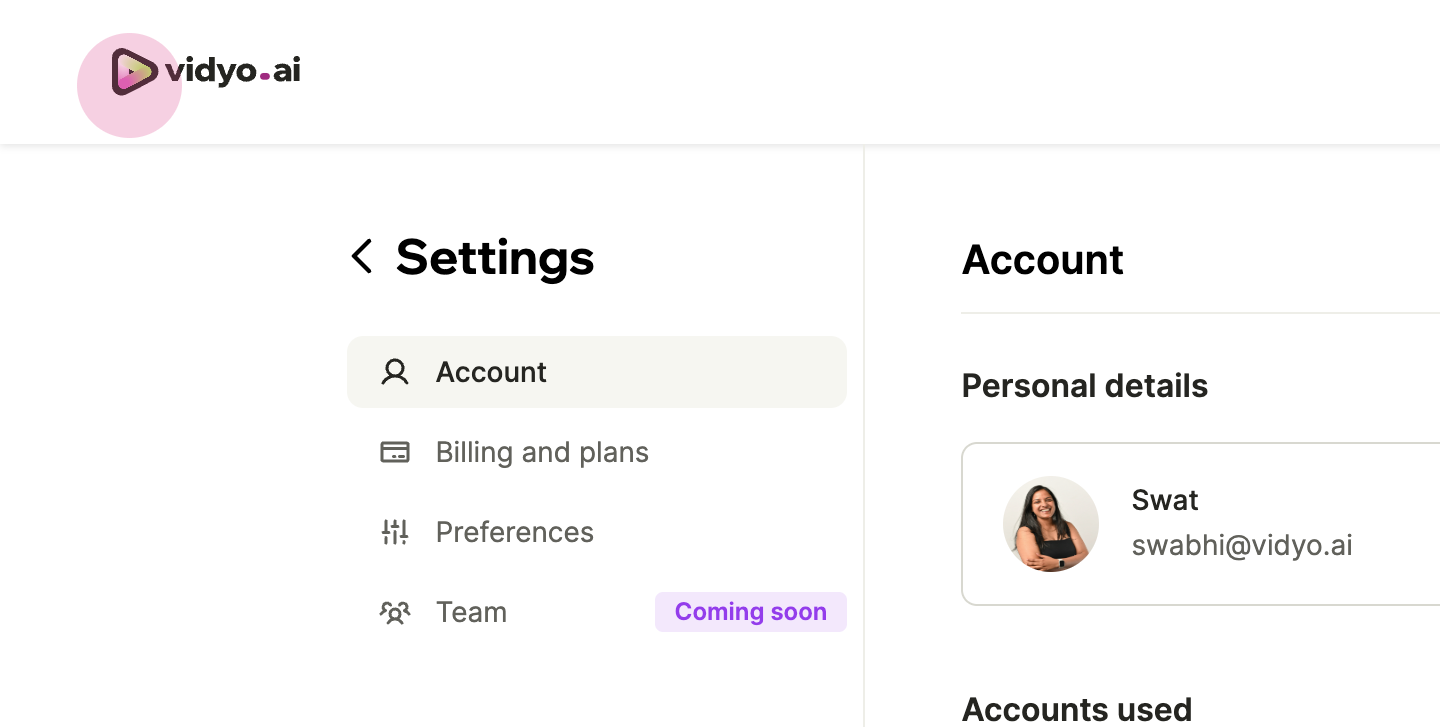This screenshot has width=1440, height=727.
Task: Click the sliders icon next to Preferences
Action: click(395, 532)
